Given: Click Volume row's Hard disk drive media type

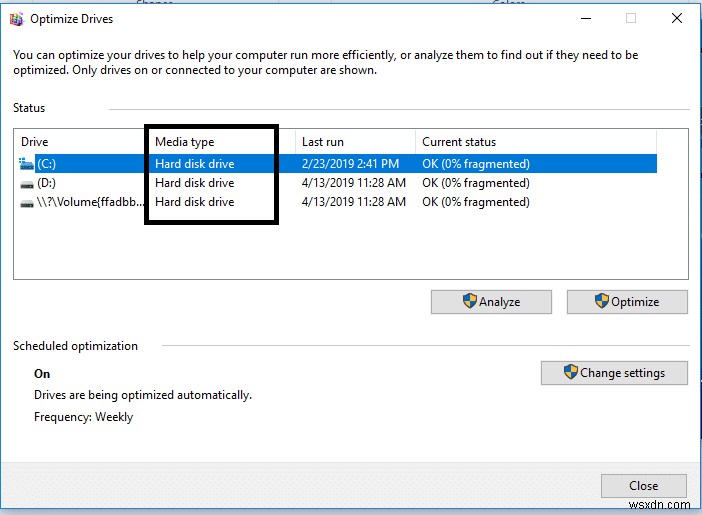Looking at the screenshot, I should 195,202.
